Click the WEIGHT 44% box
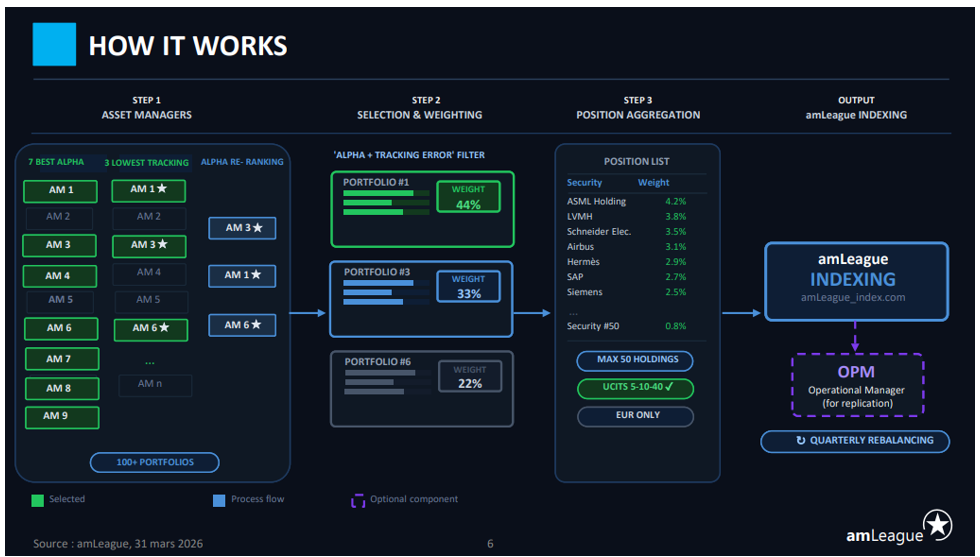The image size is (980, 557). (x=468, y=197)
